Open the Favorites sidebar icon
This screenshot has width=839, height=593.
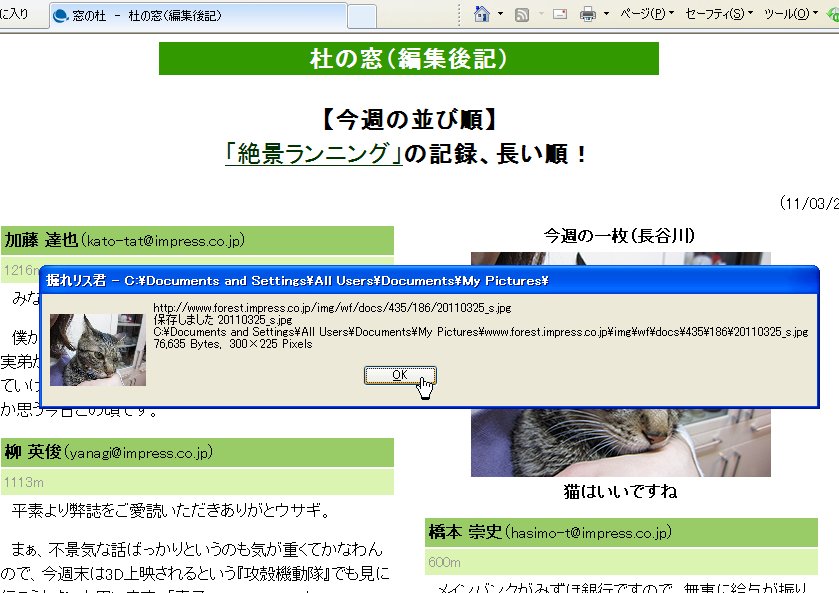click(15, 13)
